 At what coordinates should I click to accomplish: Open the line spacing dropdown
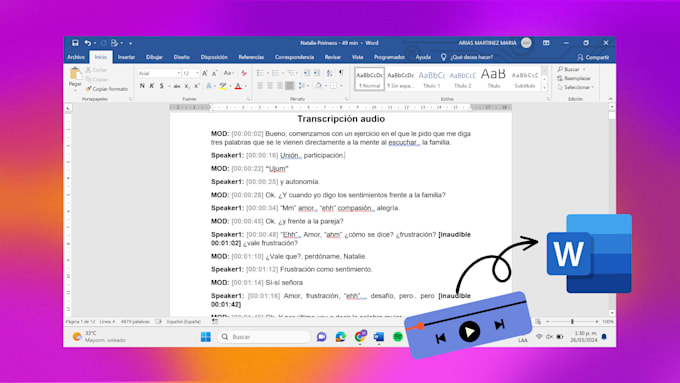click(303, 86)
